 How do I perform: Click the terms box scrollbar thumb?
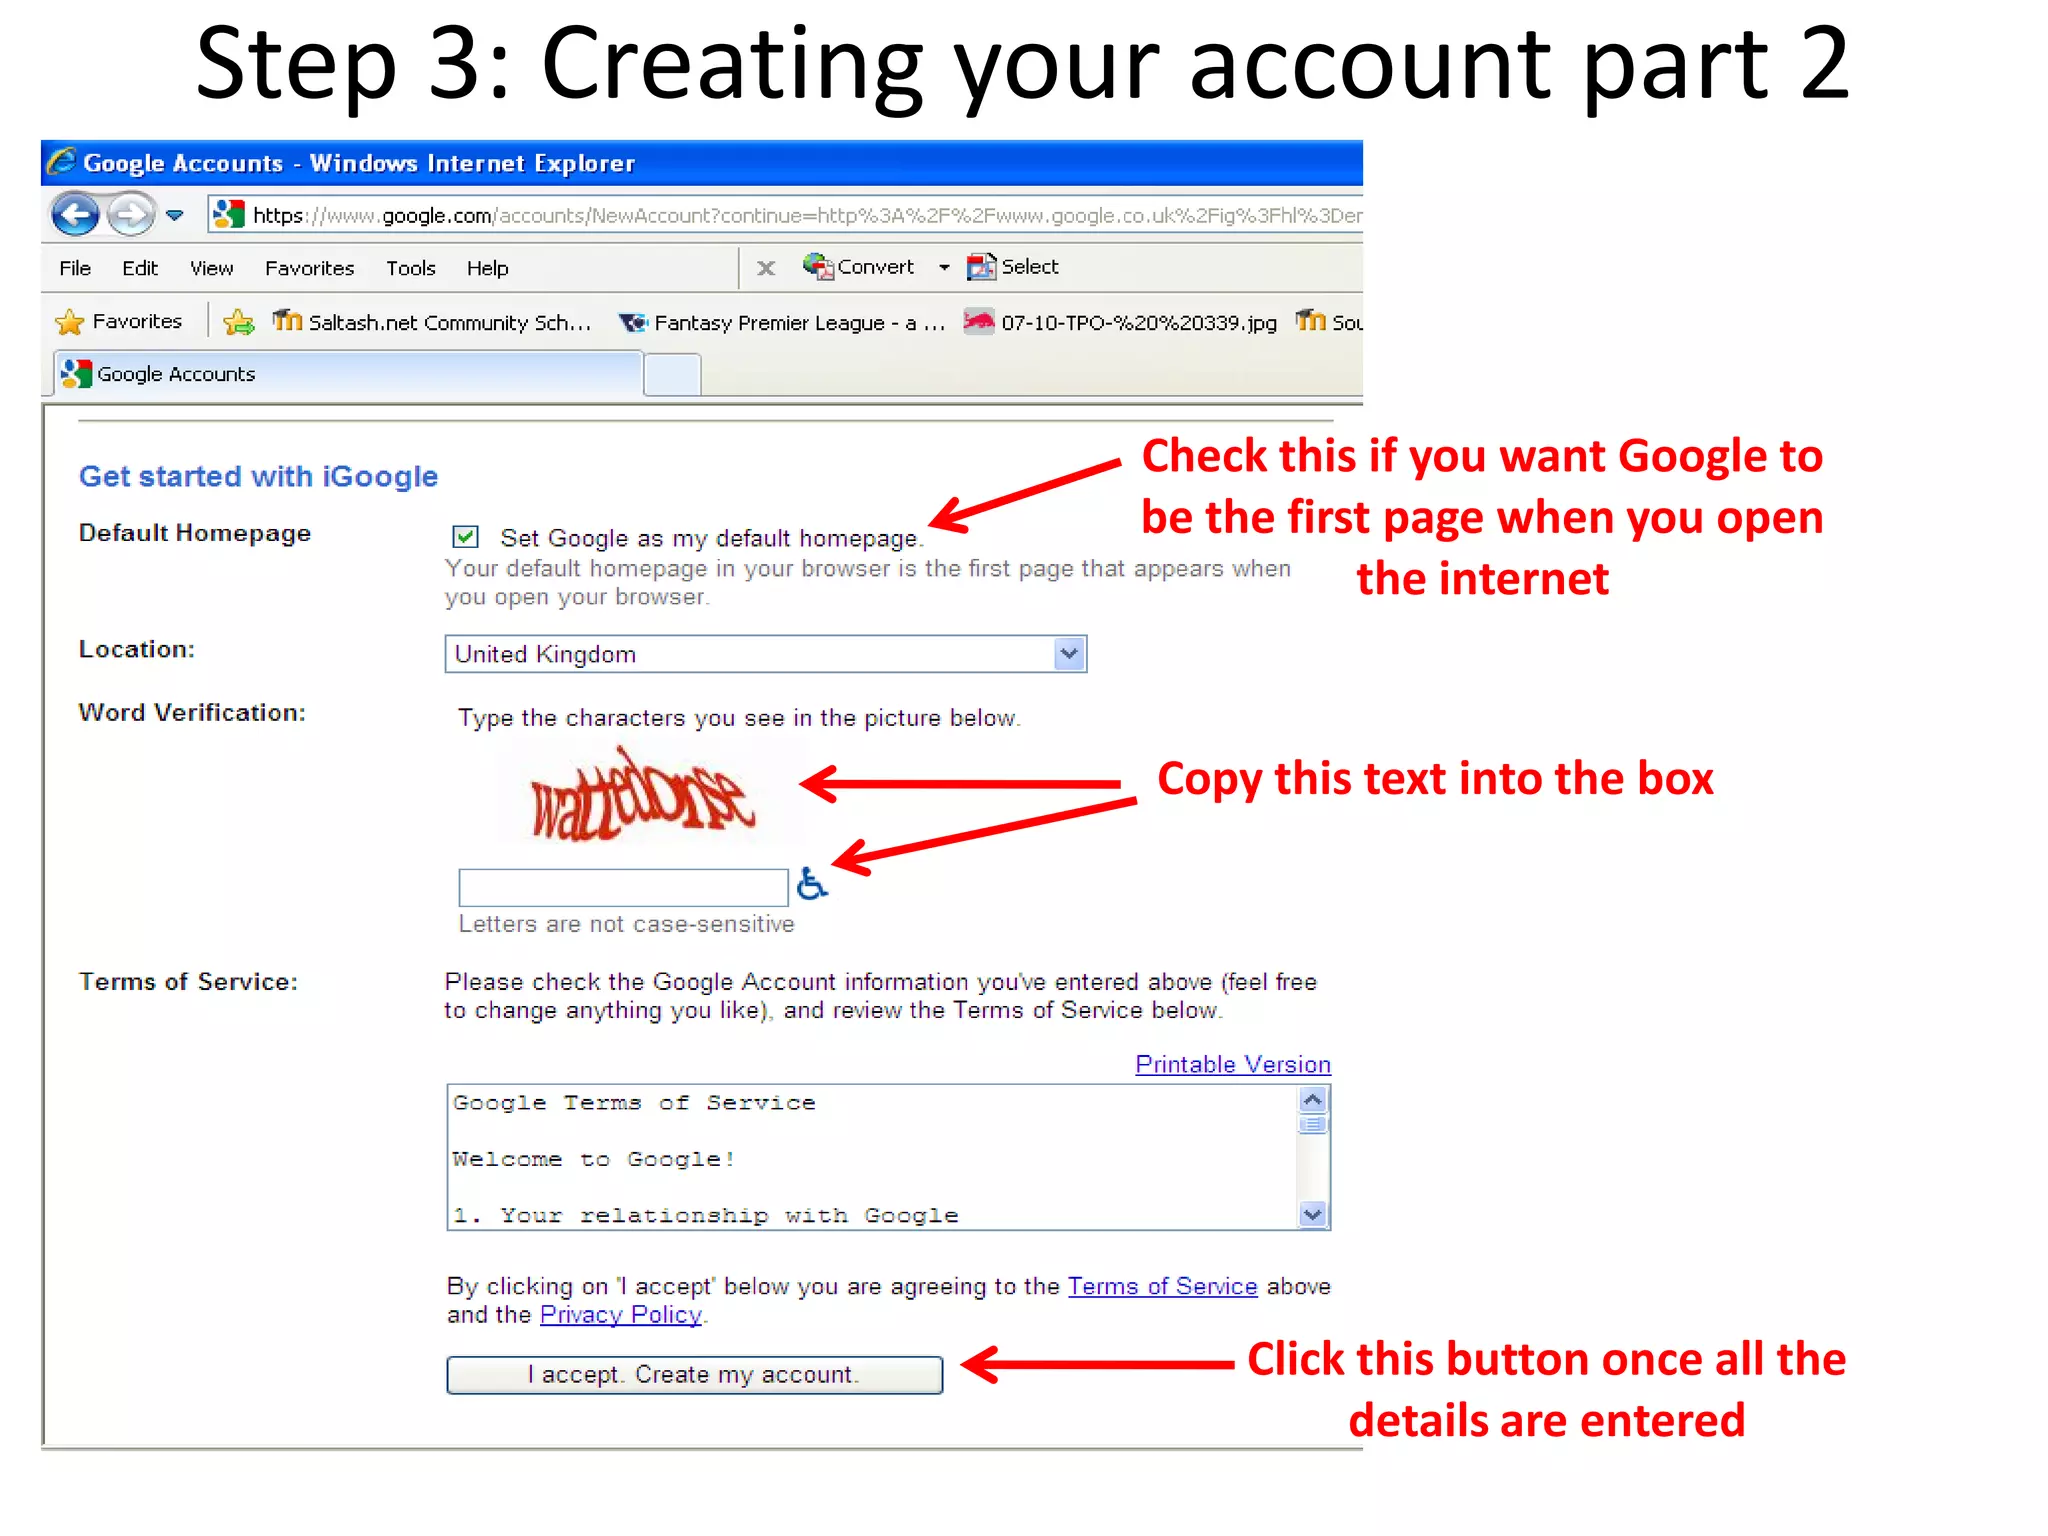pyautogui.click(x=1313, y=1125)
